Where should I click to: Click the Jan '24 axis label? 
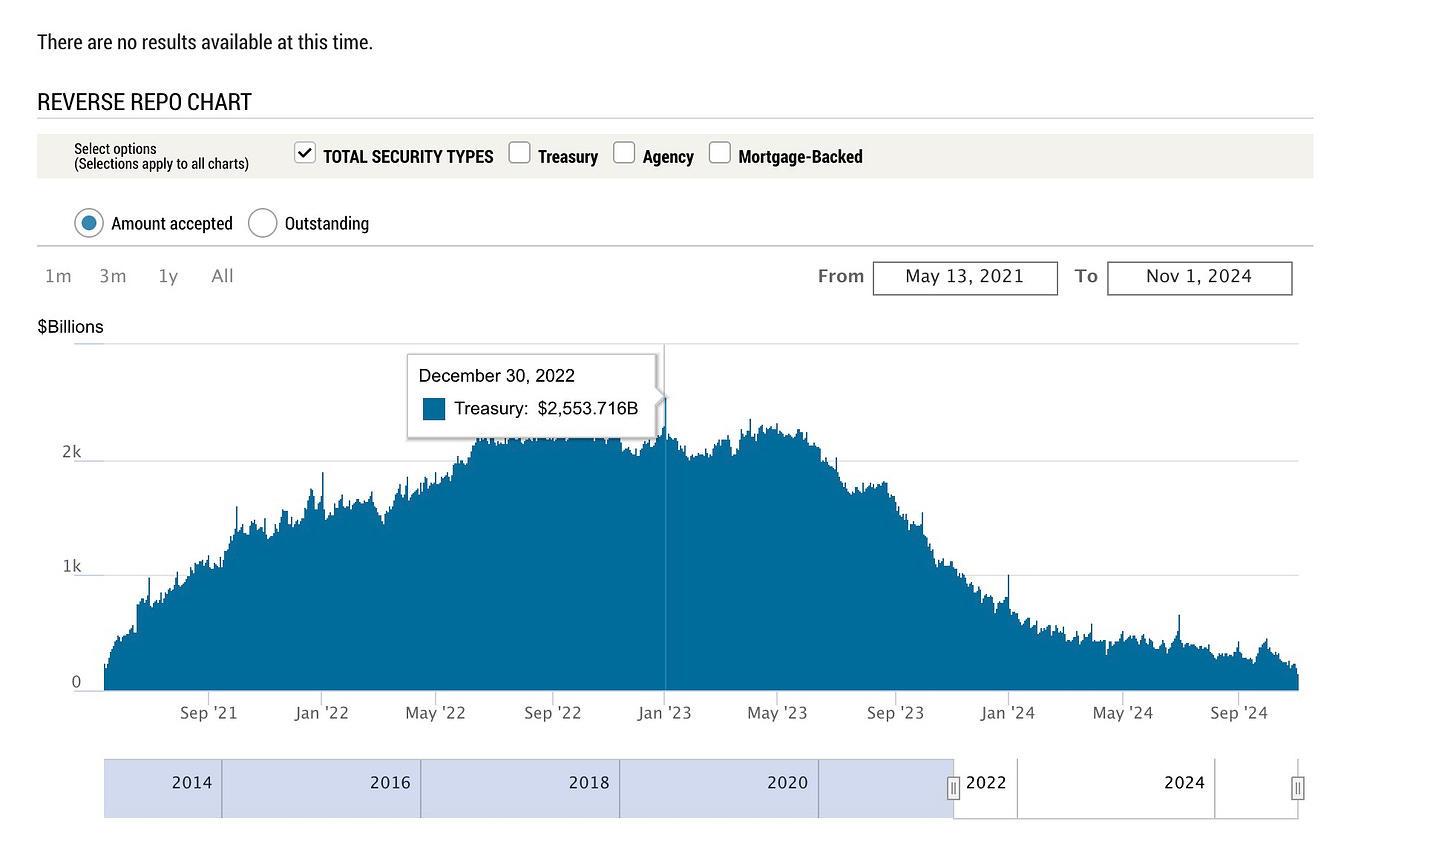tap(1007, 713)
